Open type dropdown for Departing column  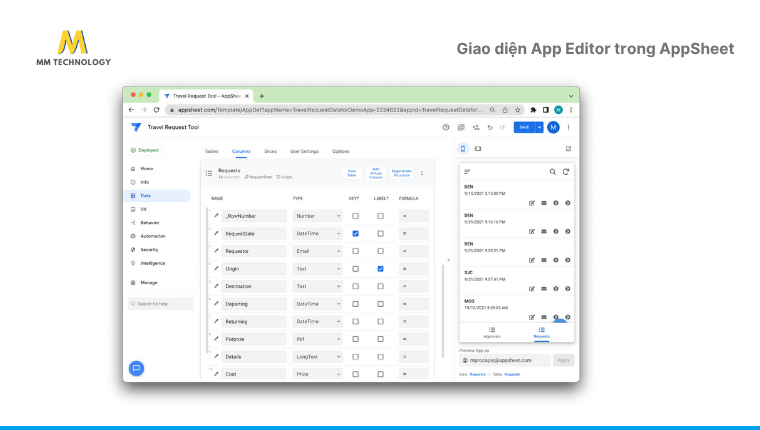coord(317,304)
